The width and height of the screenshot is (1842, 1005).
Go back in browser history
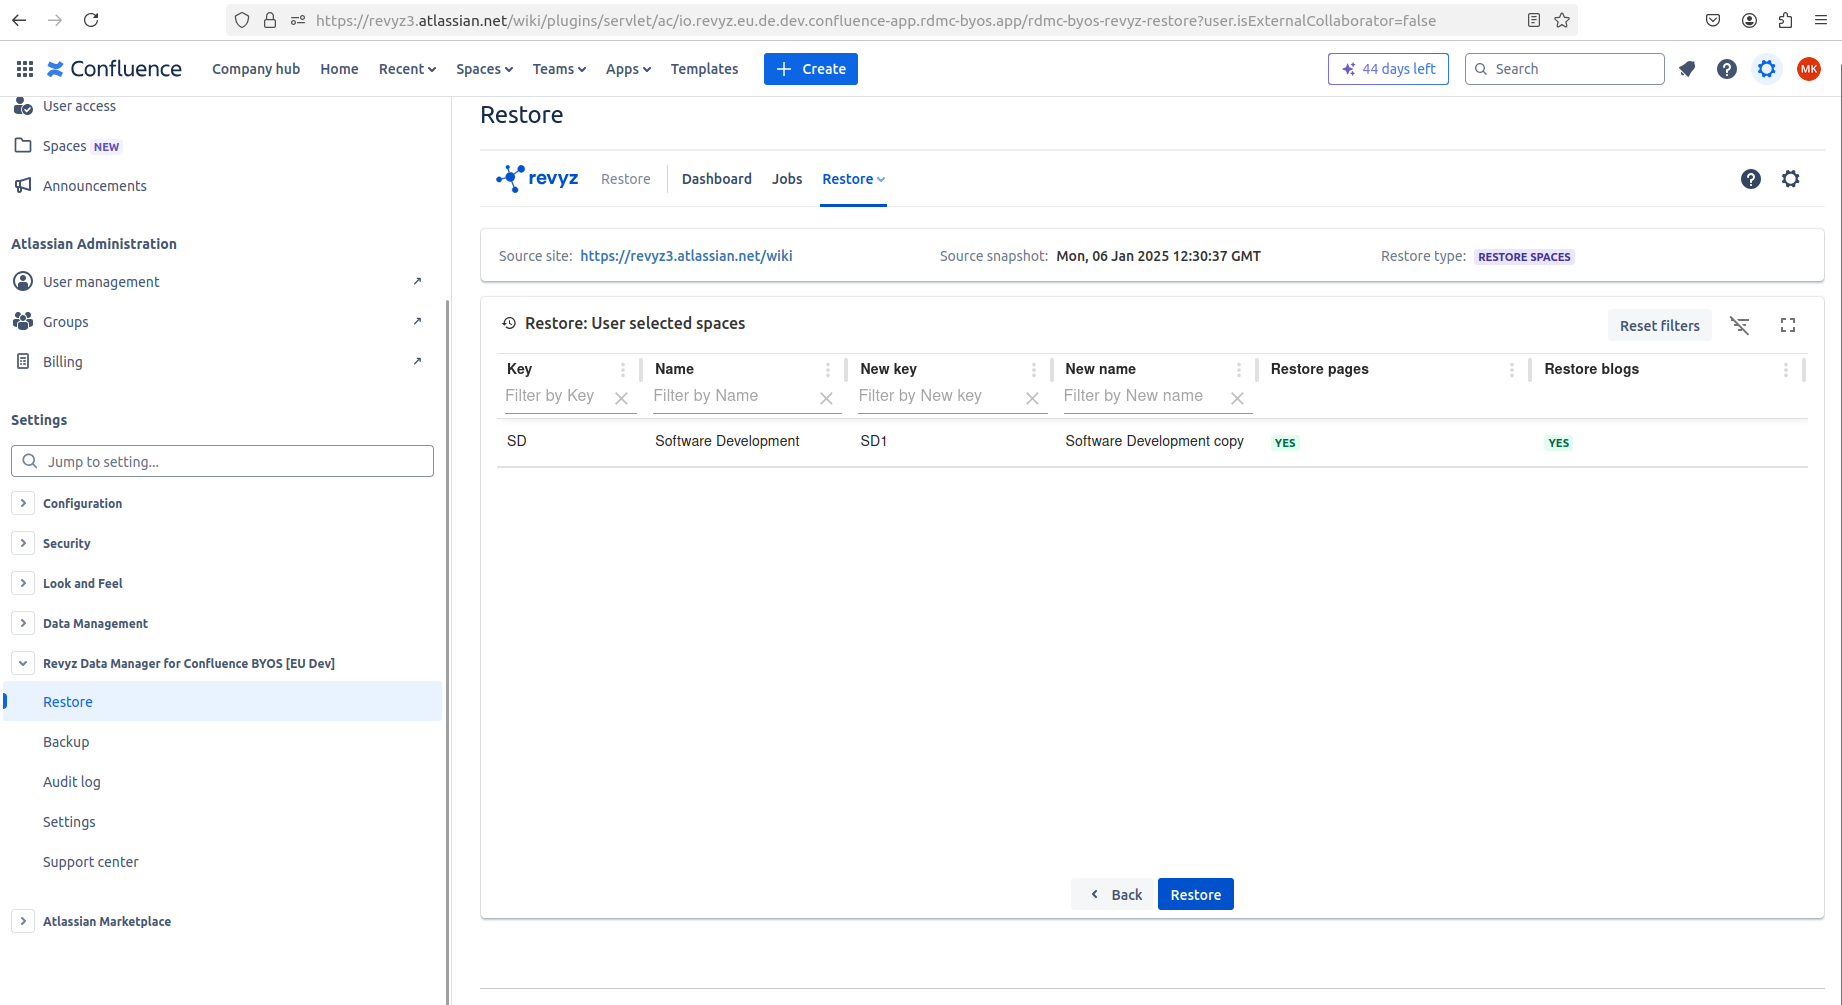[19, 20]
